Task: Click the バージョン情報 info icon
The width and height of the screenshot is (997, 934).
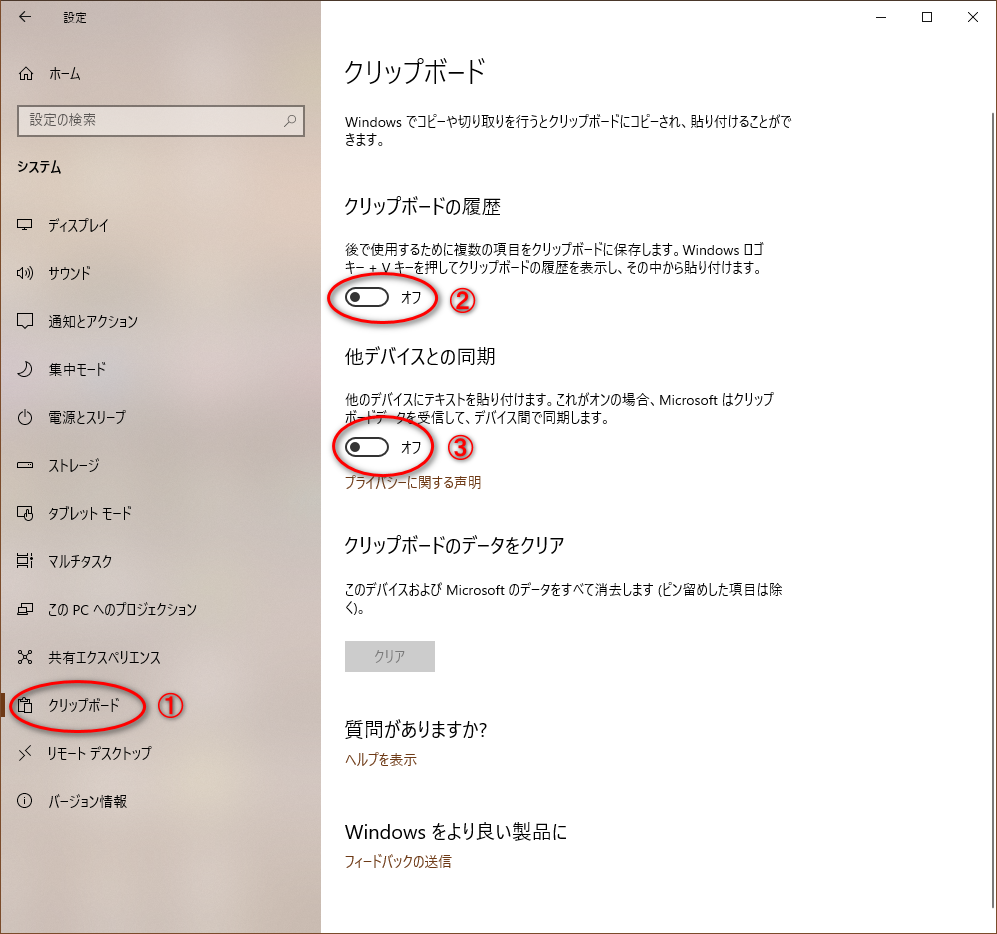Action: pyautogui.click(x=26, y=802)
